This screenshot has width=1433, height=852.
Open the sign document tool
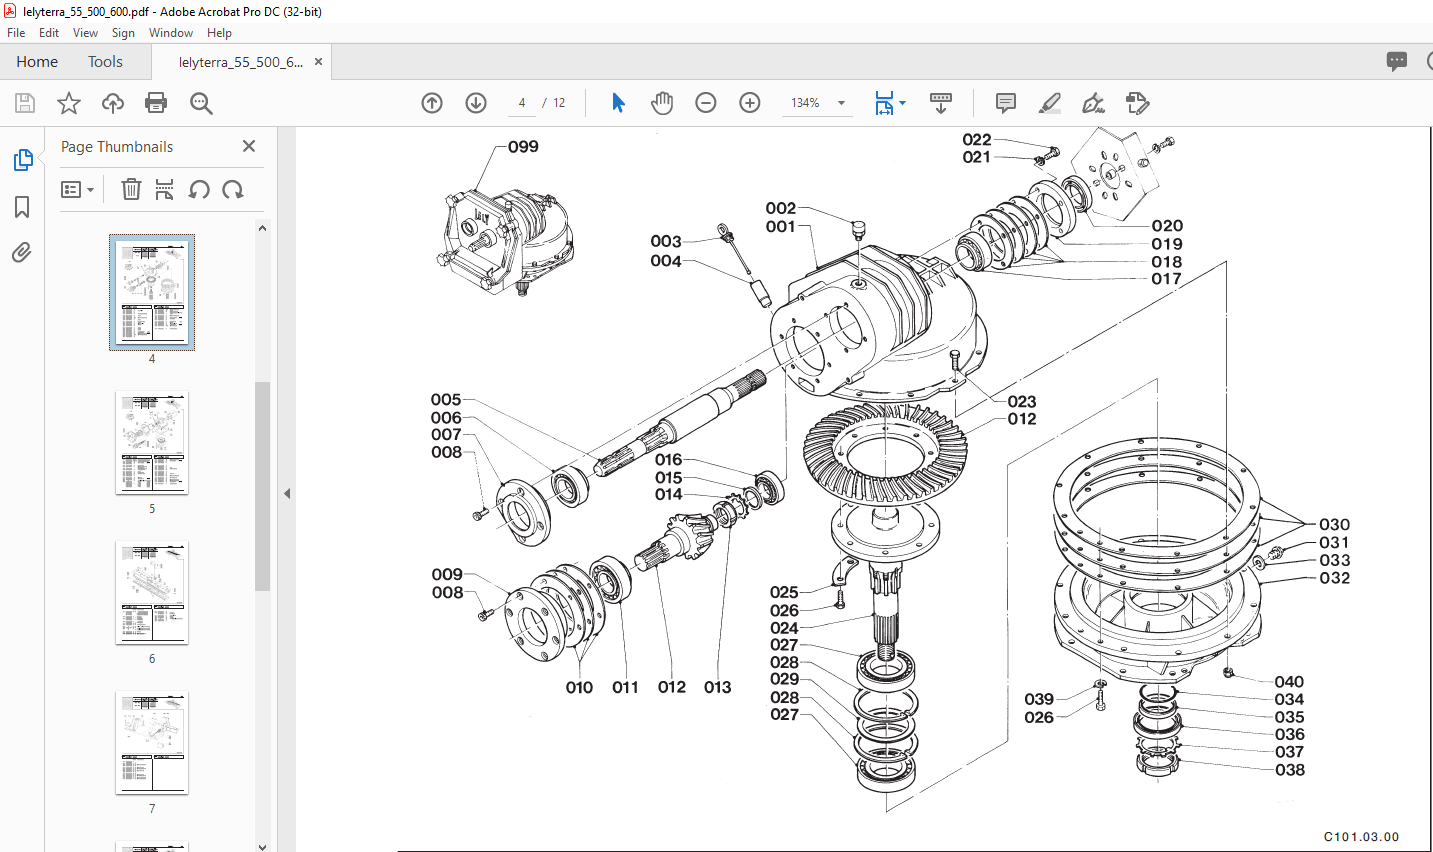point(1093,103)
